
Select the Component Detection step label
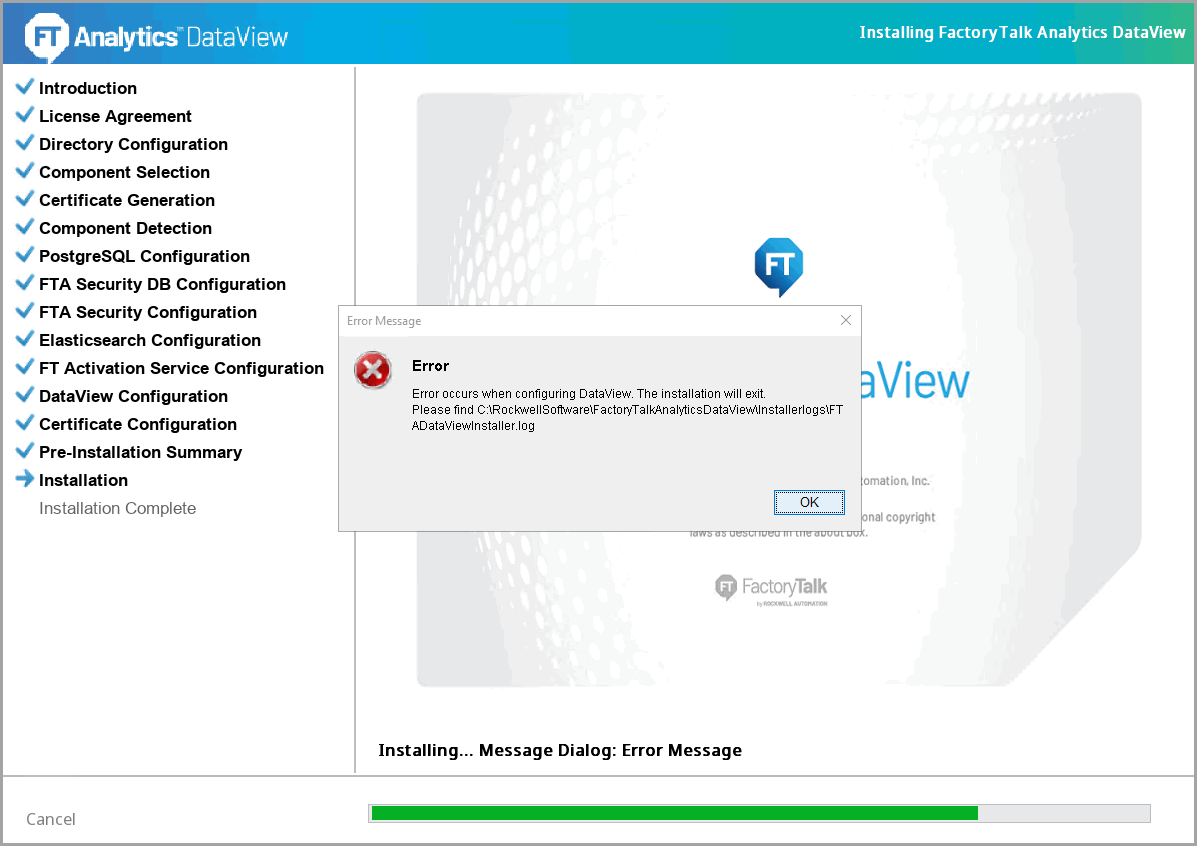(x=125, y=228)
